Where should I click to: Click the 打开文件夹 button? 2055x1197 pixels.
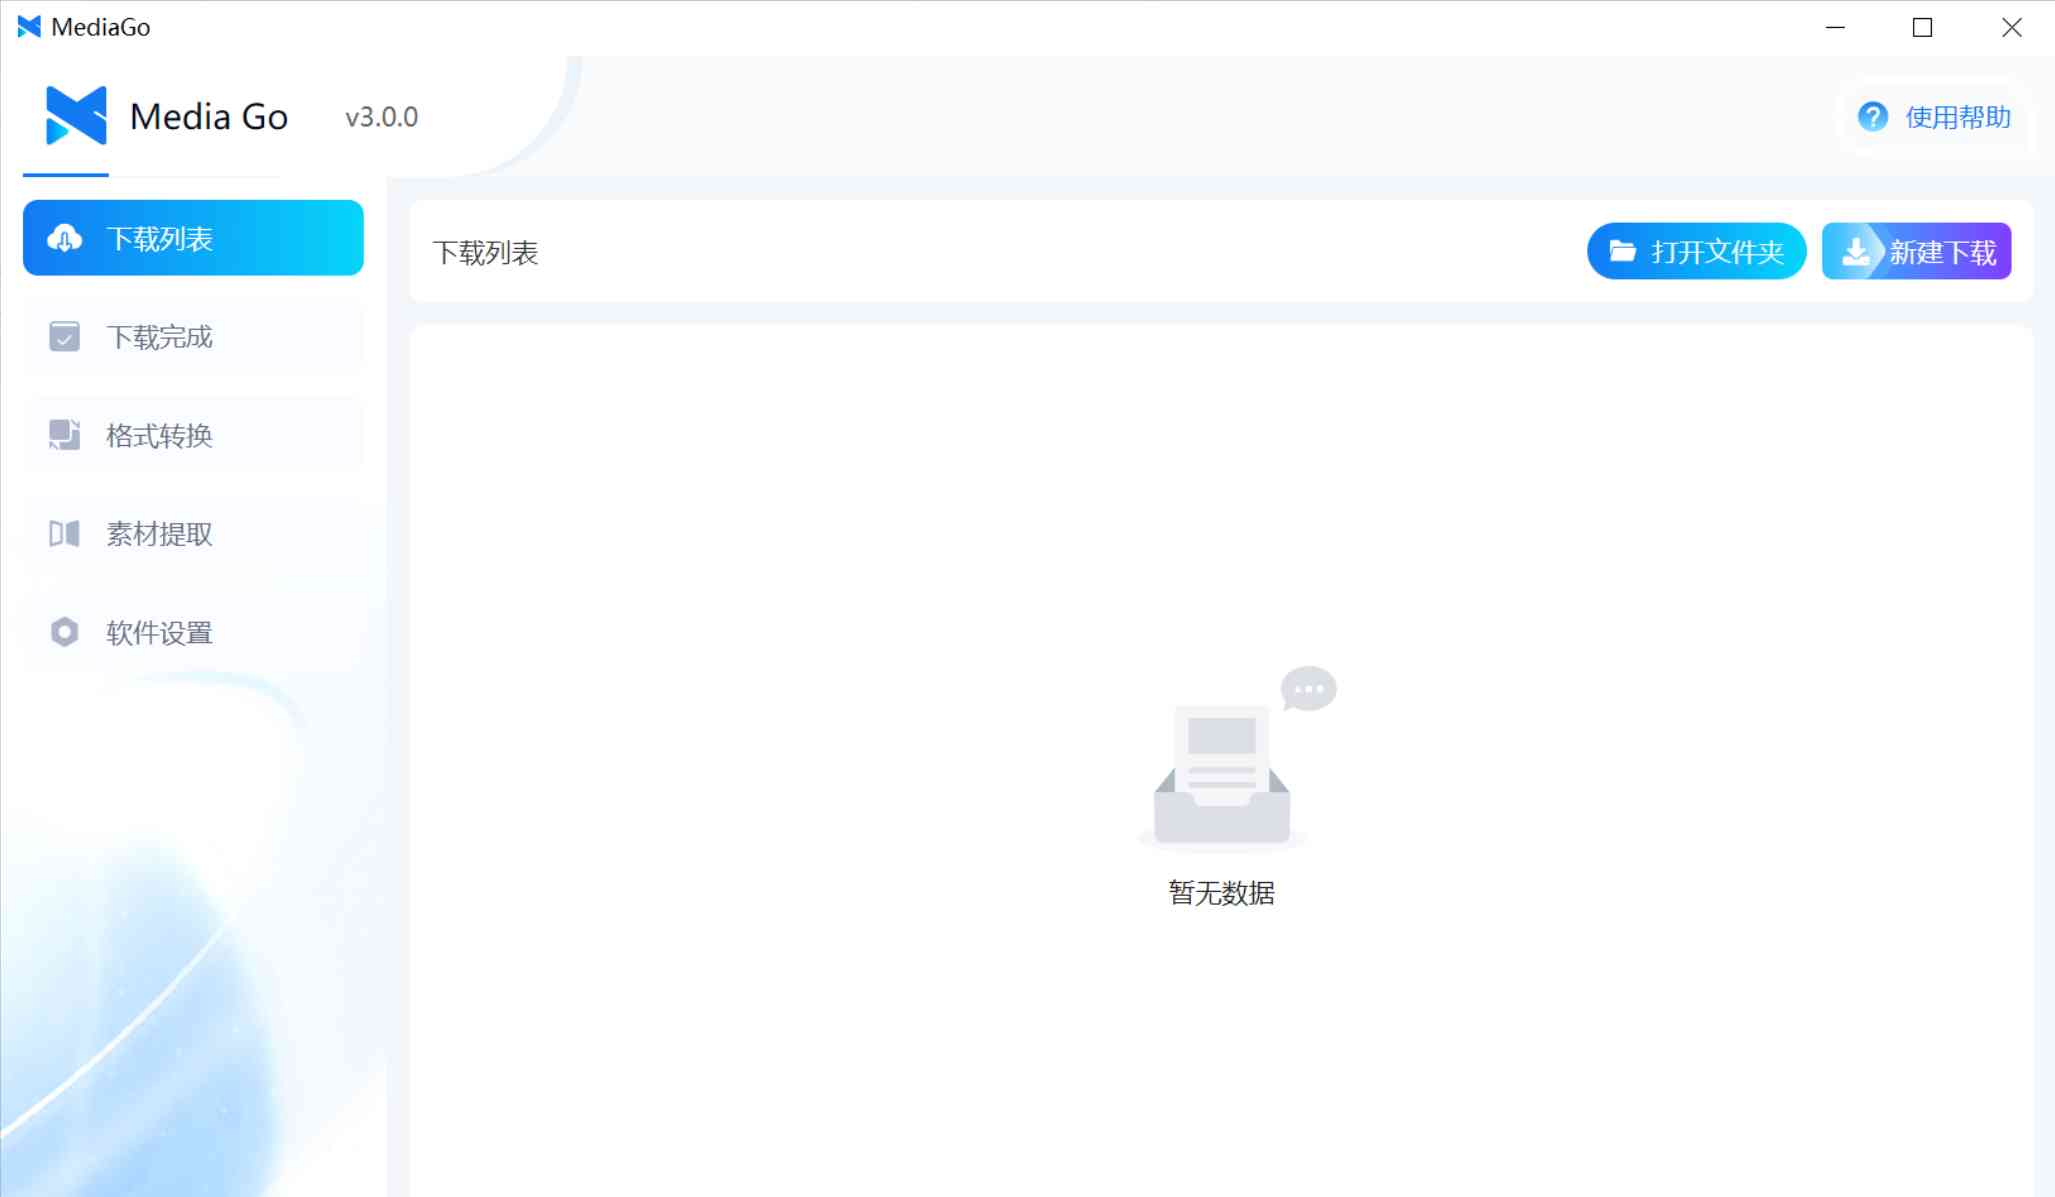[1696, 251]
